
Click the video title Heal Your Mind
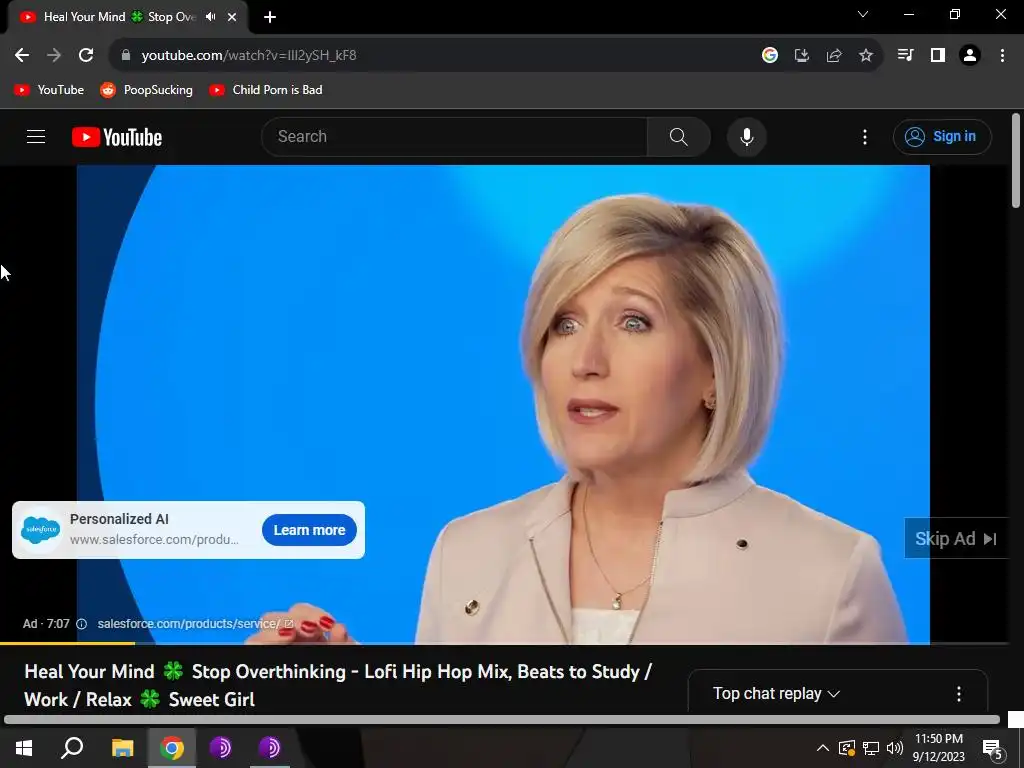pos(338,685)
